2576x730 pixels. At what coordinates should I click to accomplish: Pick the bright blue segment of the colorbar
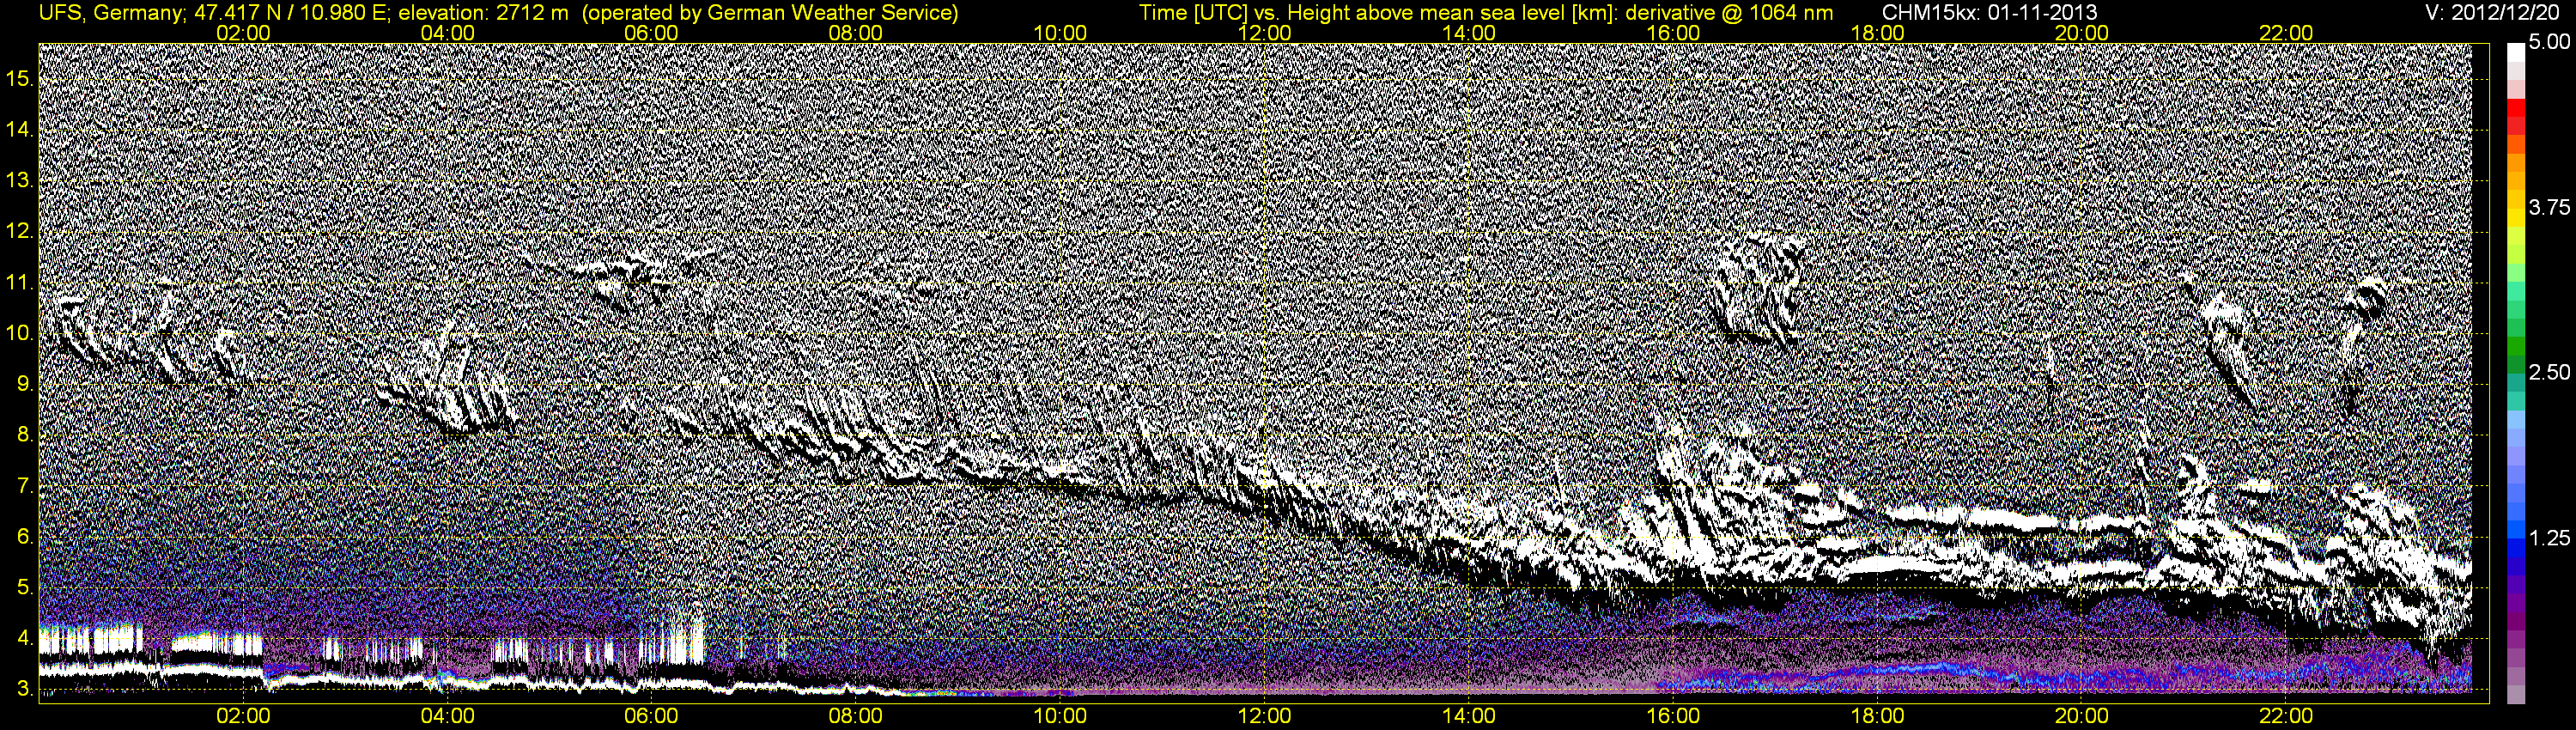(x=2516, y=530)
